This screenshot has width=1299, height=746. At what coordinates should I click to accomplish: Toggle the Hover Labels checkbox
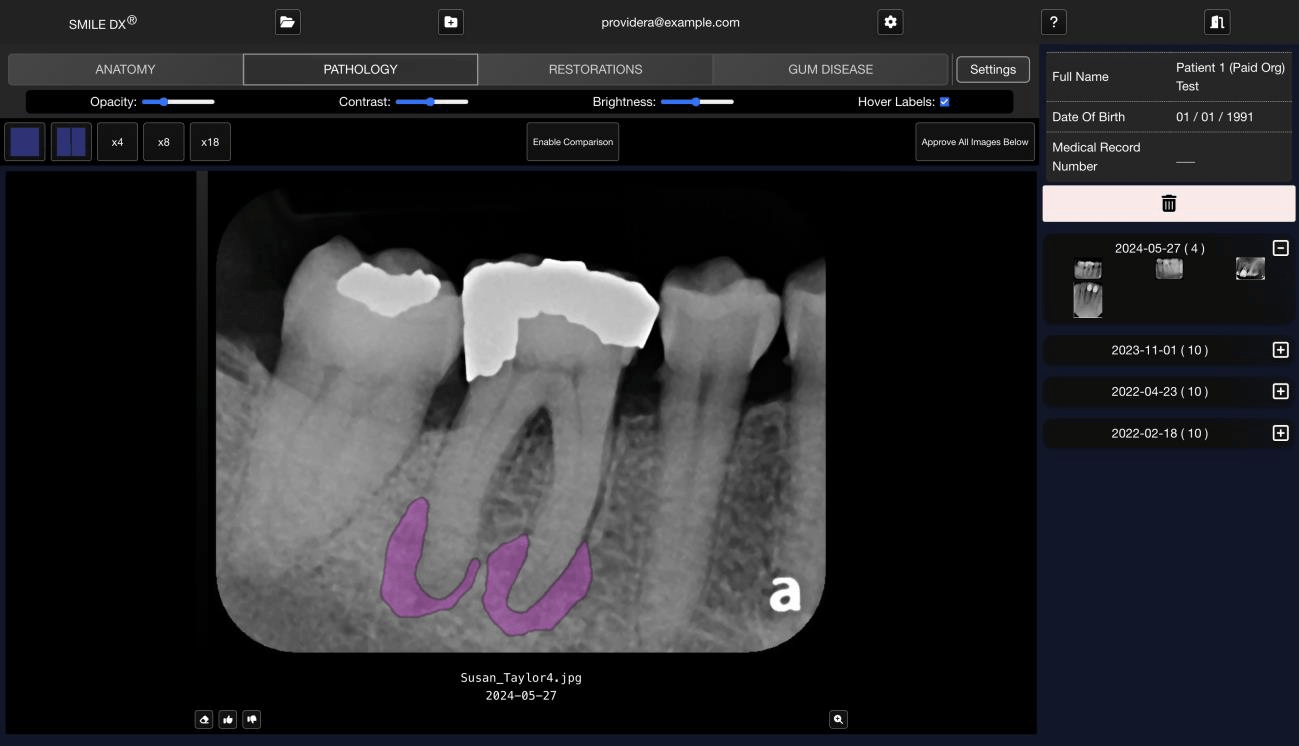pos(944,102)
